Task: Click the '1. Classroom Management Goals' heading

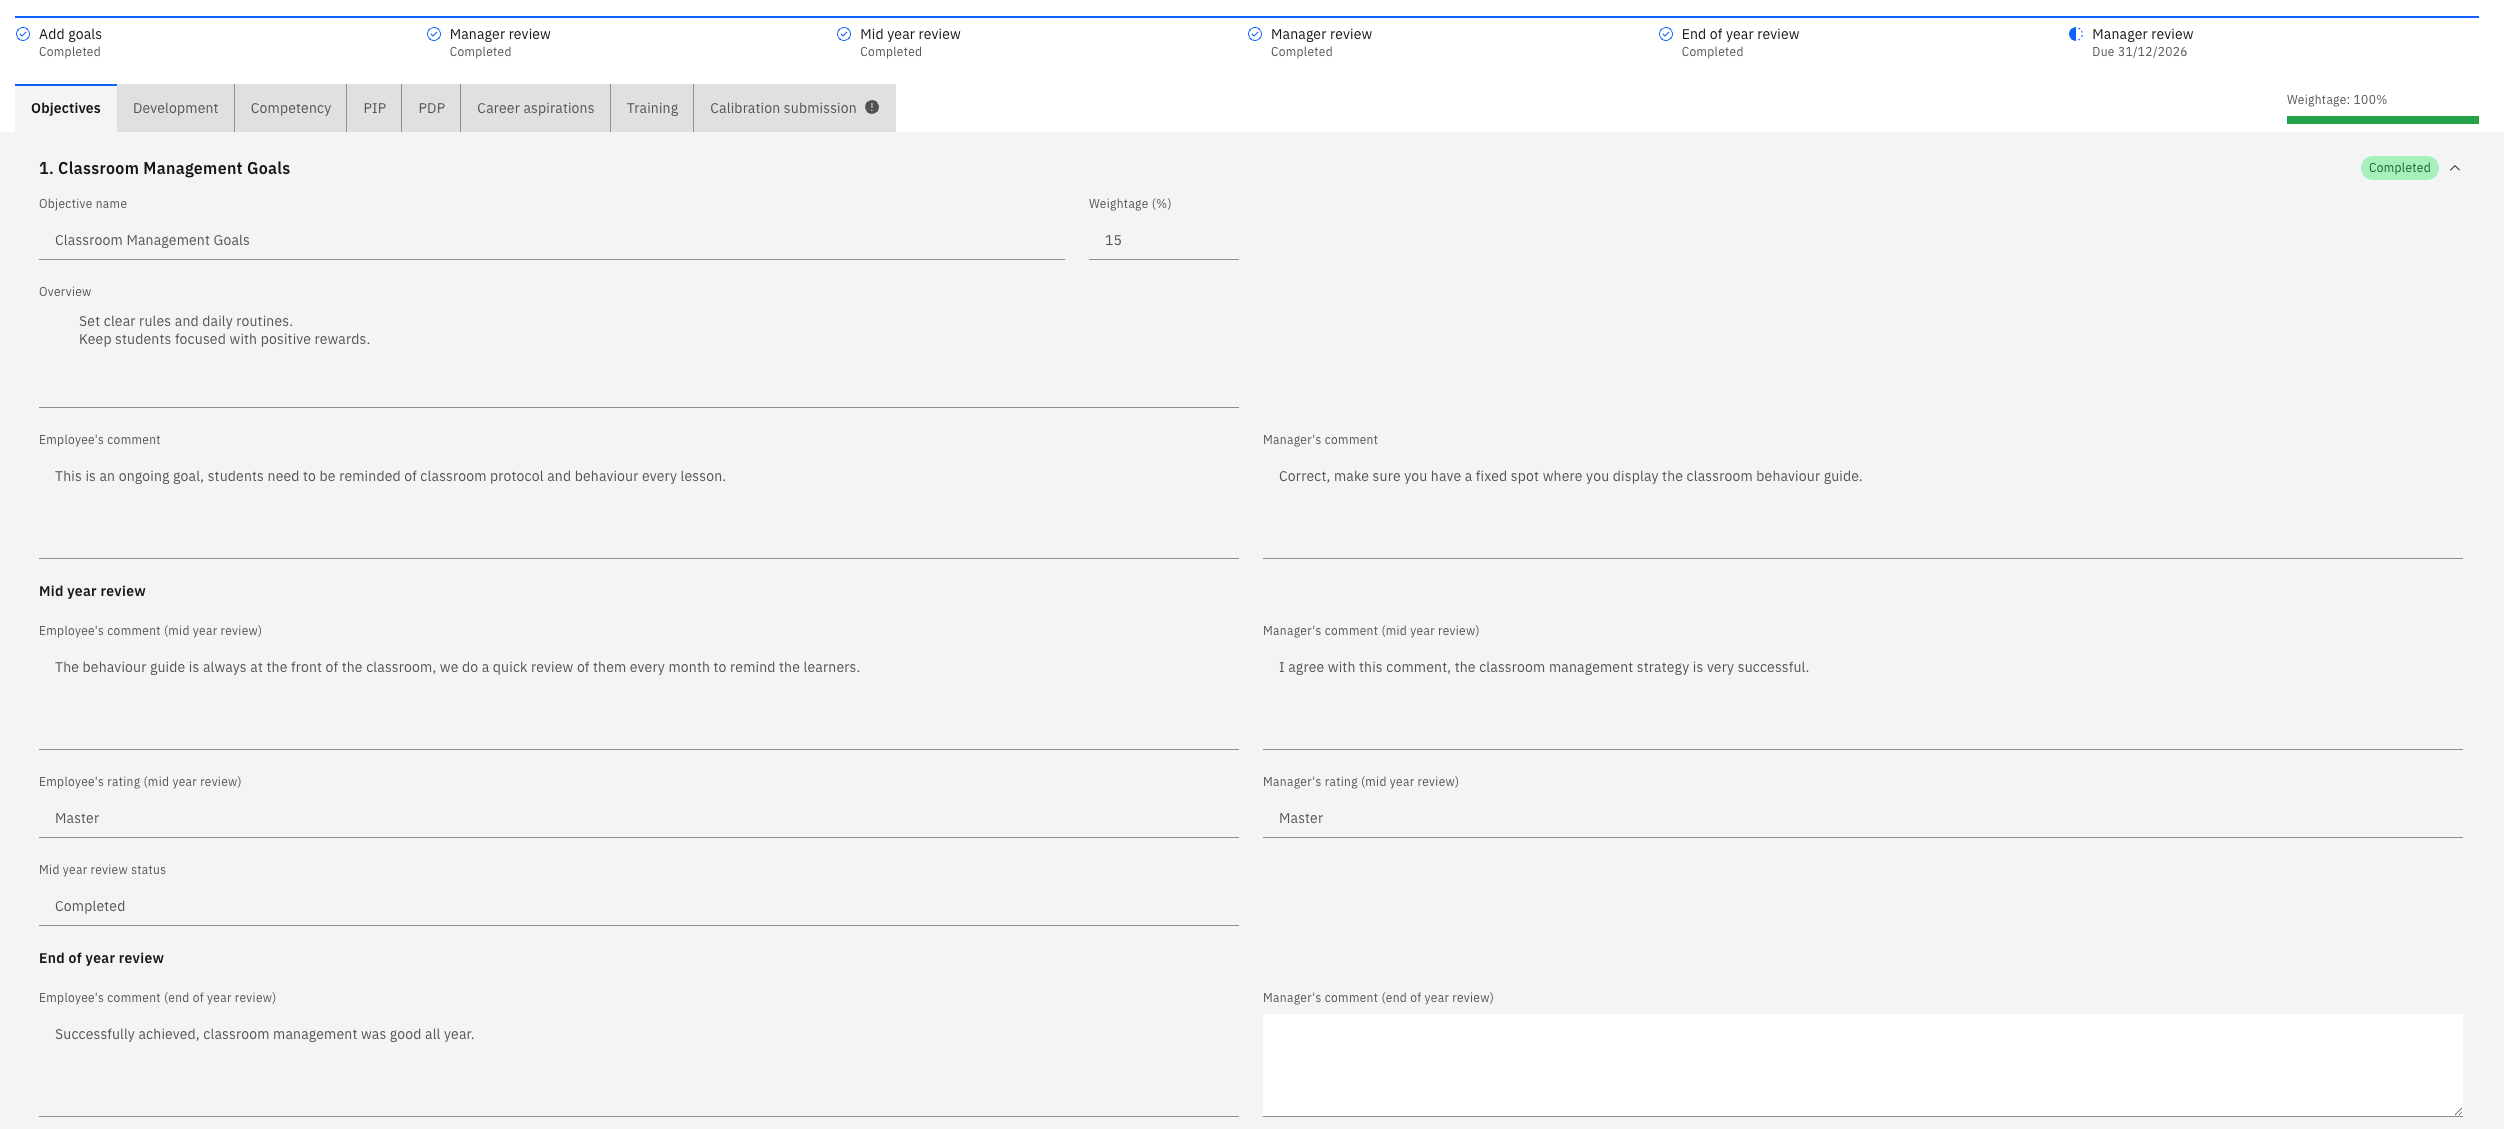Action: tap(165, 168)
